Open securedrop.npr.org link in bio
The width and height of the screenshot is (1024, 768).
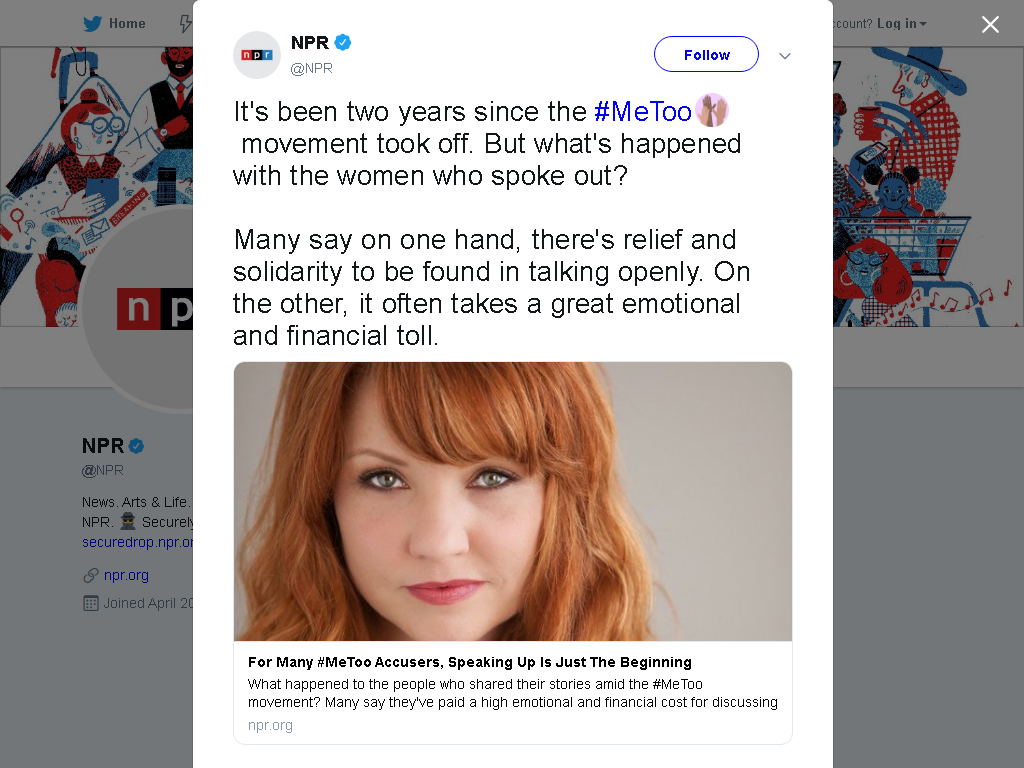pos(137,542)
